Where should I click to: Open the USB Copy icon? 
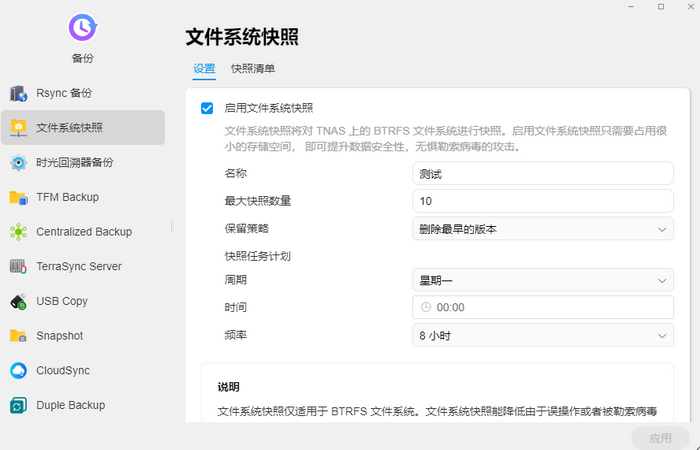click(18, 301)
